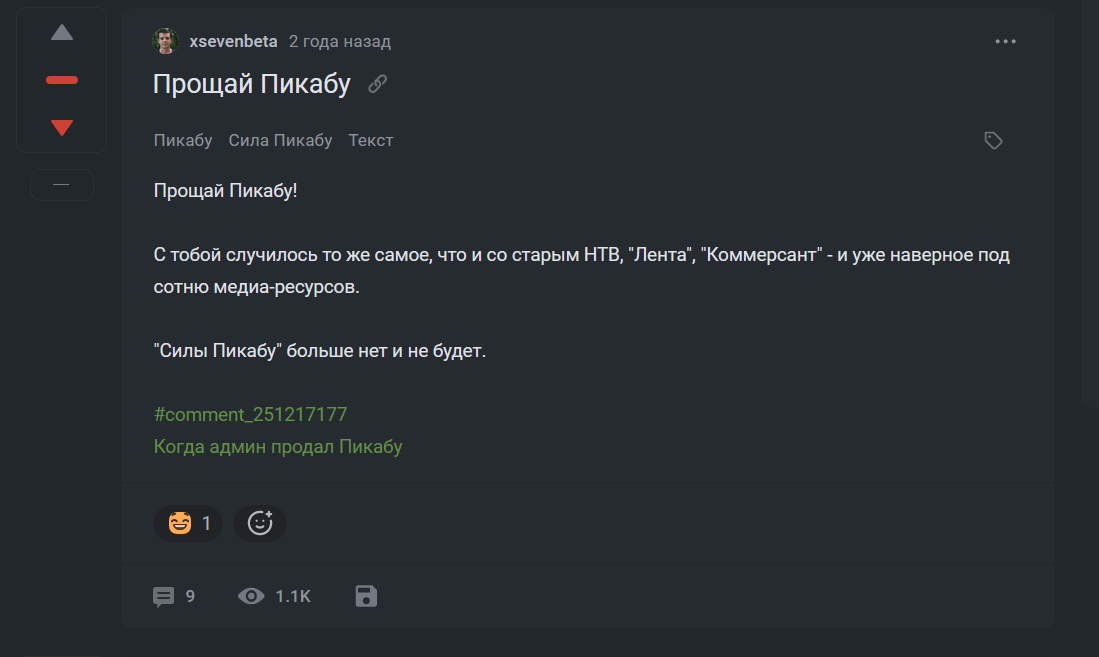1099x657 pixels.
Task: Copy post link via chain icon
Action: coord(377,84)
